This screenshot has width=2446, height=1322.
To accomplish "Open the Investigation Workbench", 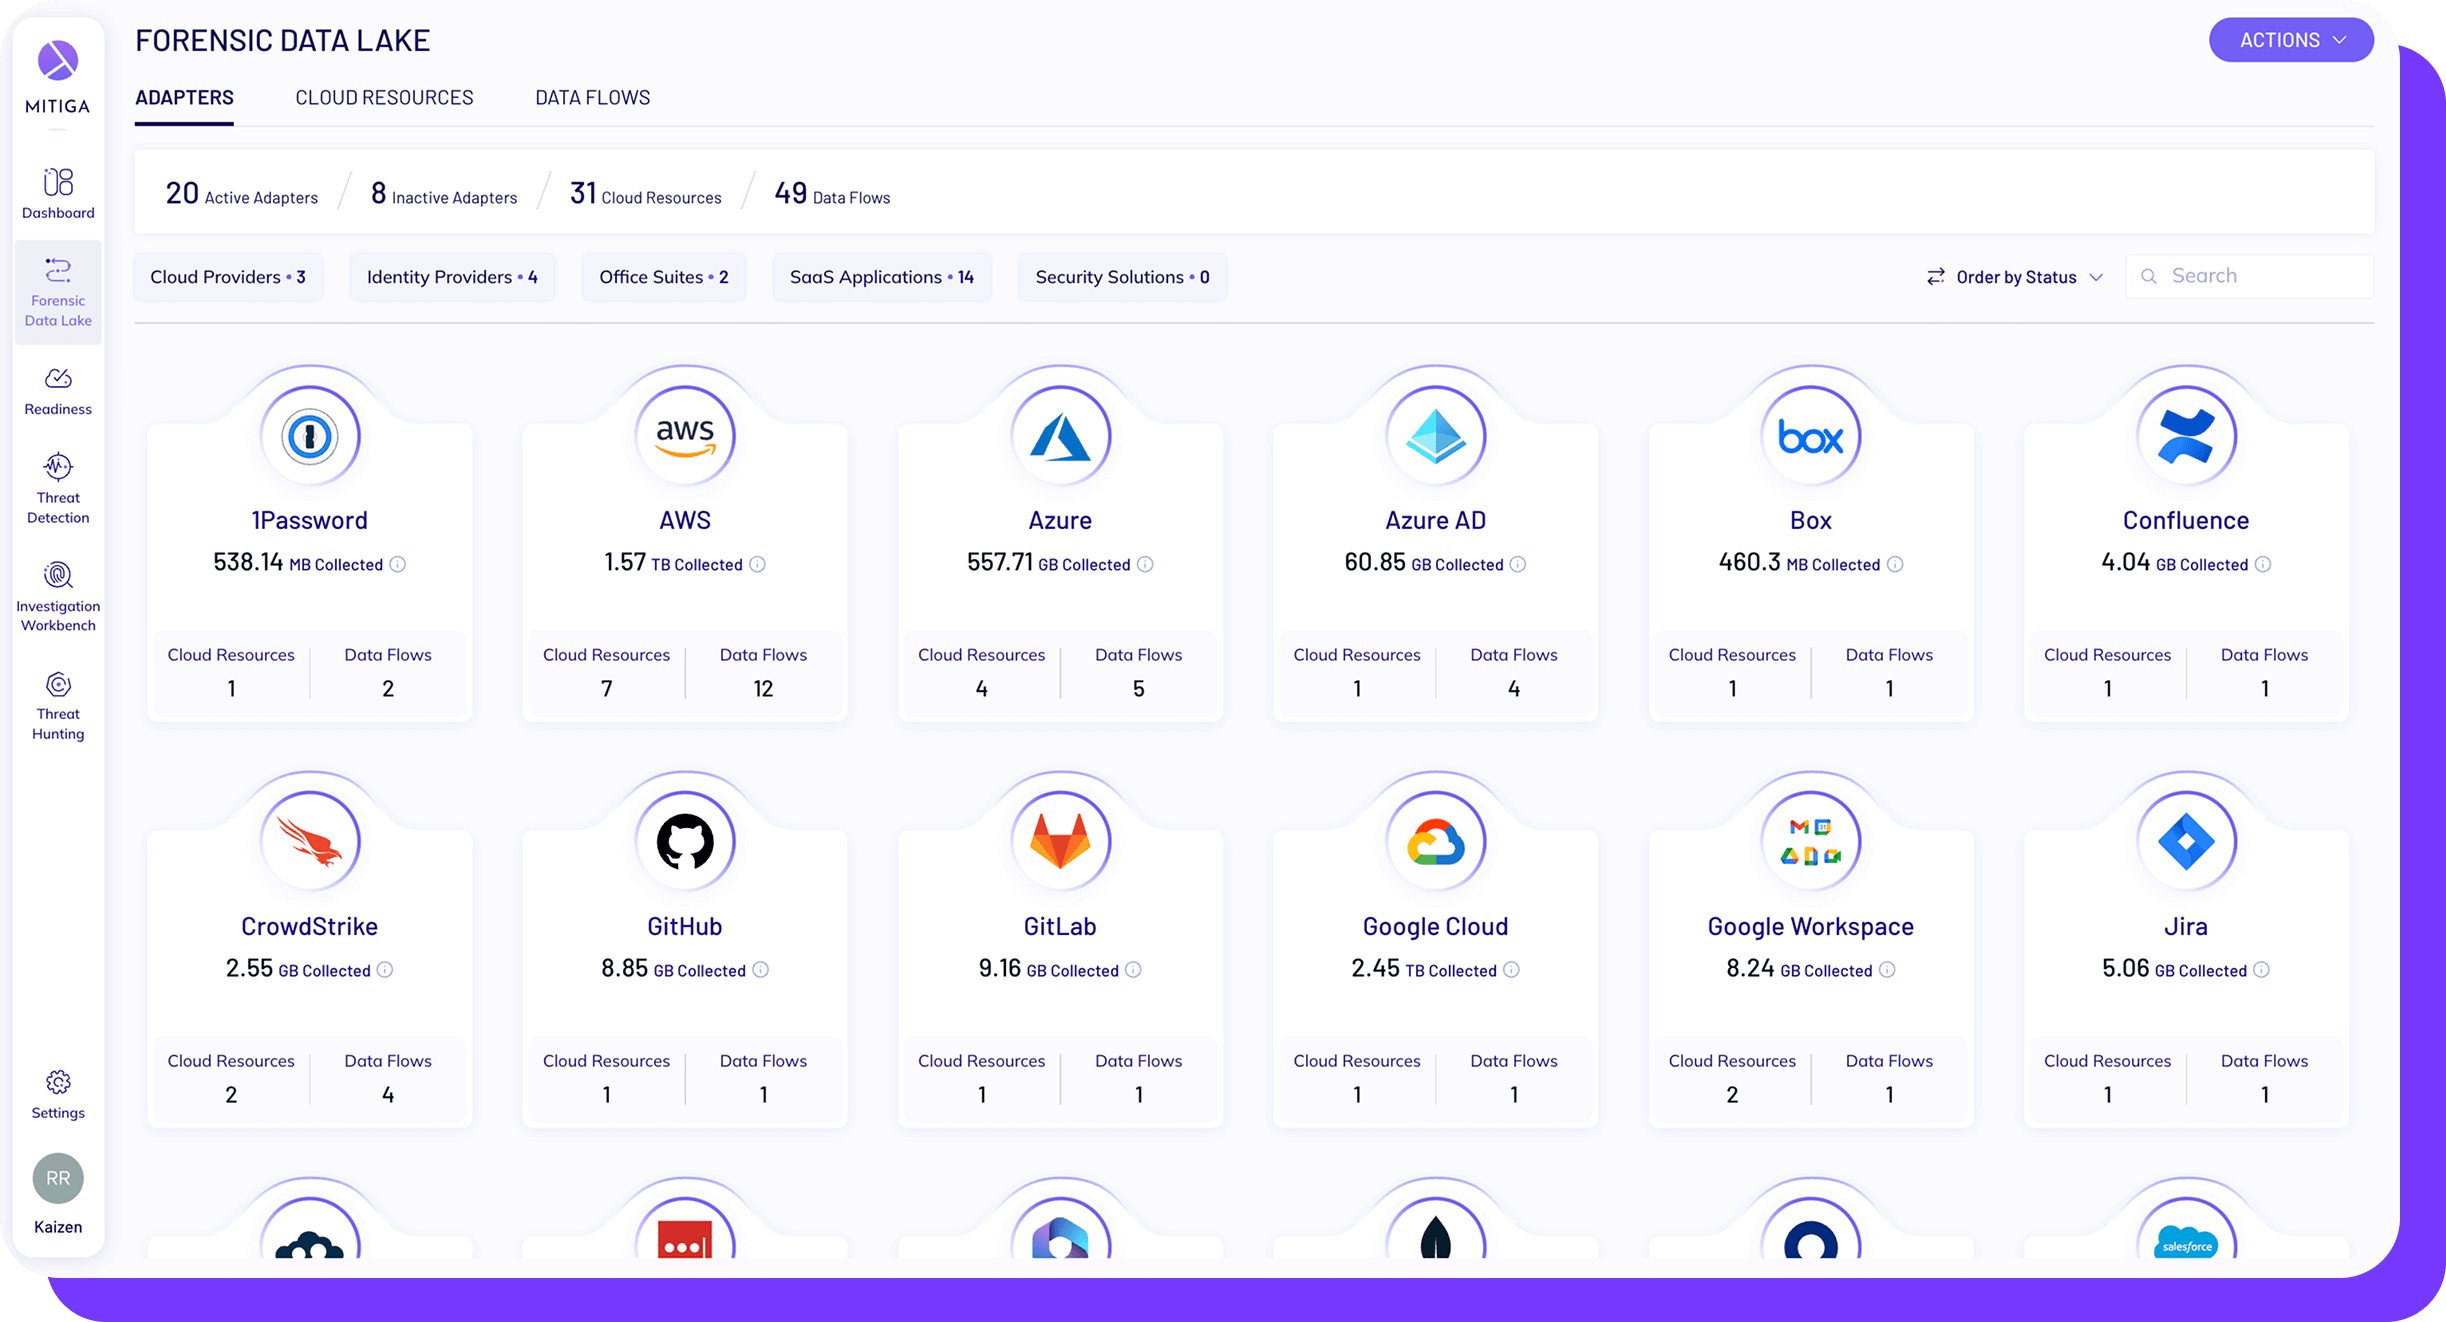I will point(58,597).
